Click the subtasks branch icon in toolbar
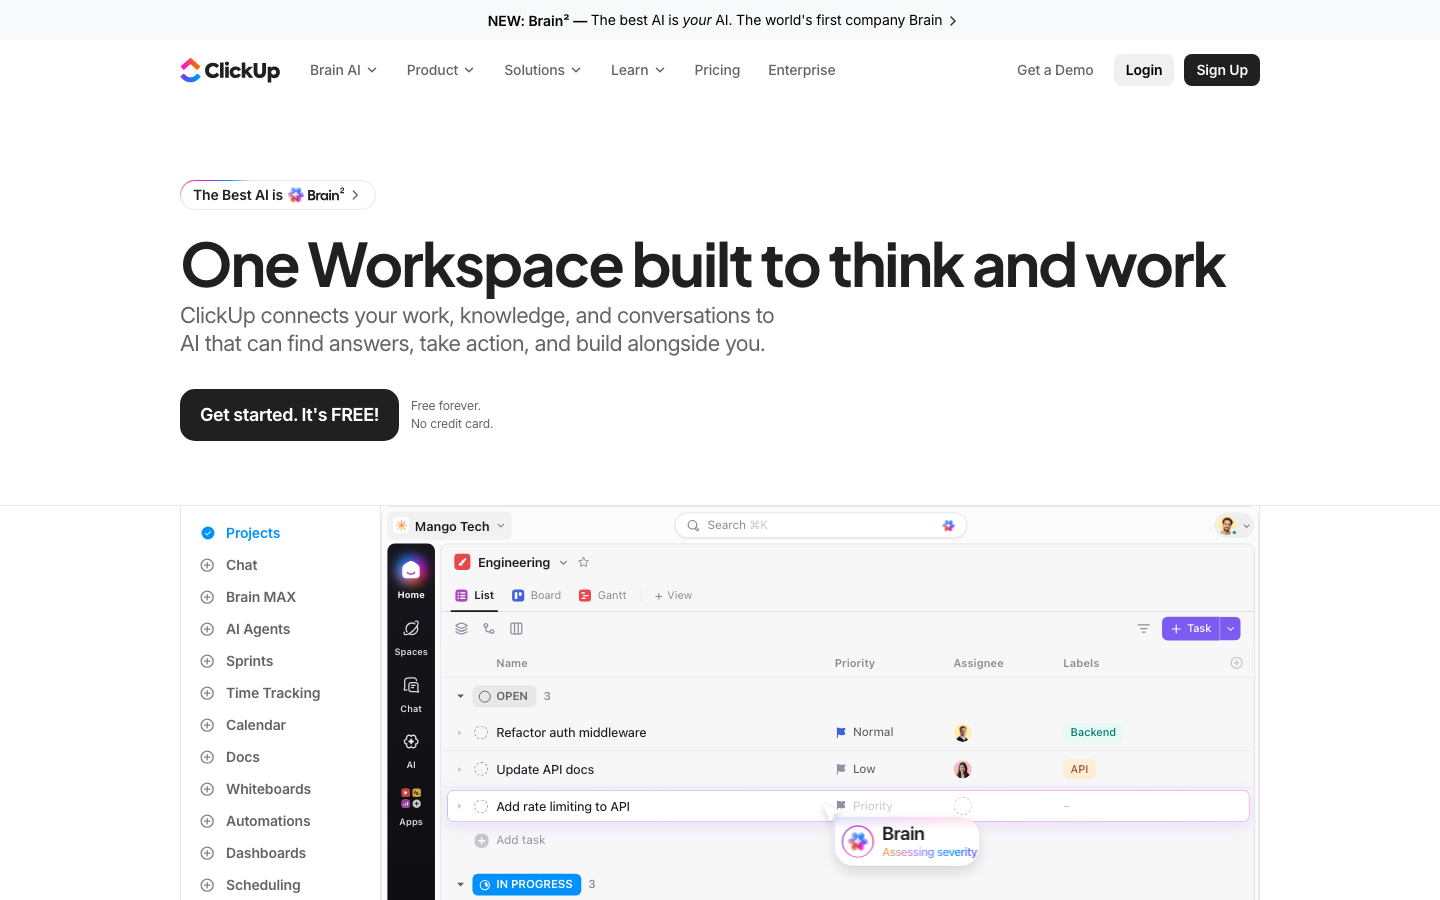Image resolution: width=1440 pixels, height=900 pixels. [x=489, y=628]
